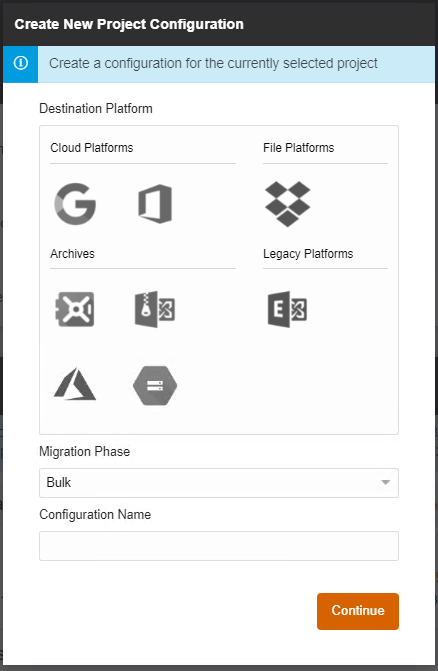This screenshot has height=671, width=438.
Task: Click the Migration Phase label
Action: [85, 451]
